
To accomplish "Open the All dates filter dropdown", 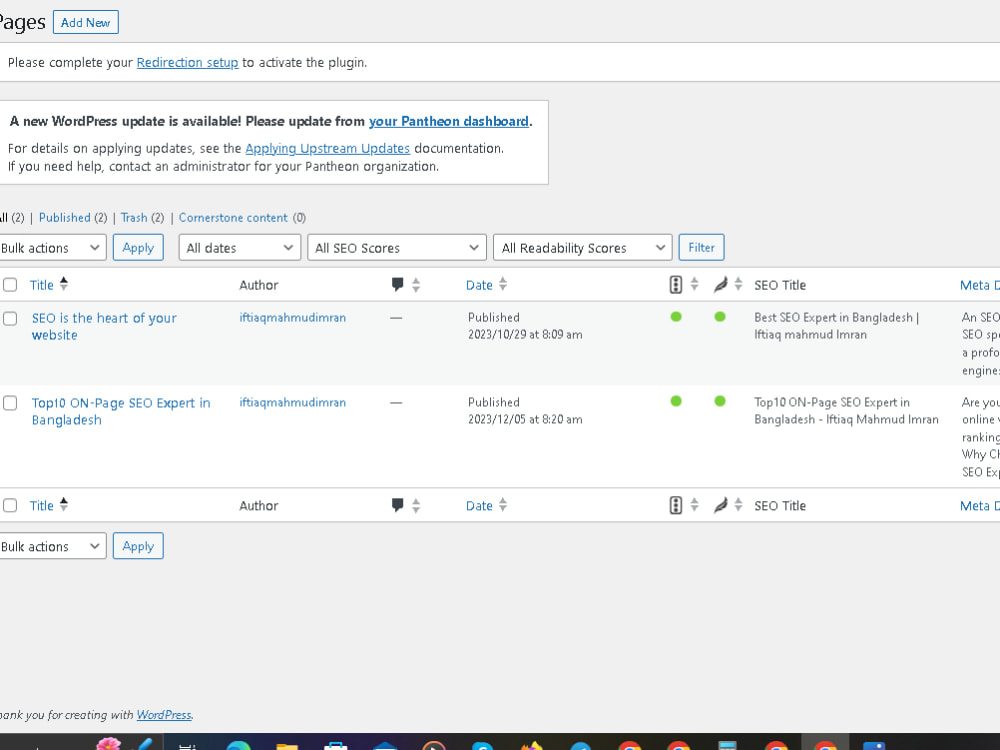I will [240, 247].
